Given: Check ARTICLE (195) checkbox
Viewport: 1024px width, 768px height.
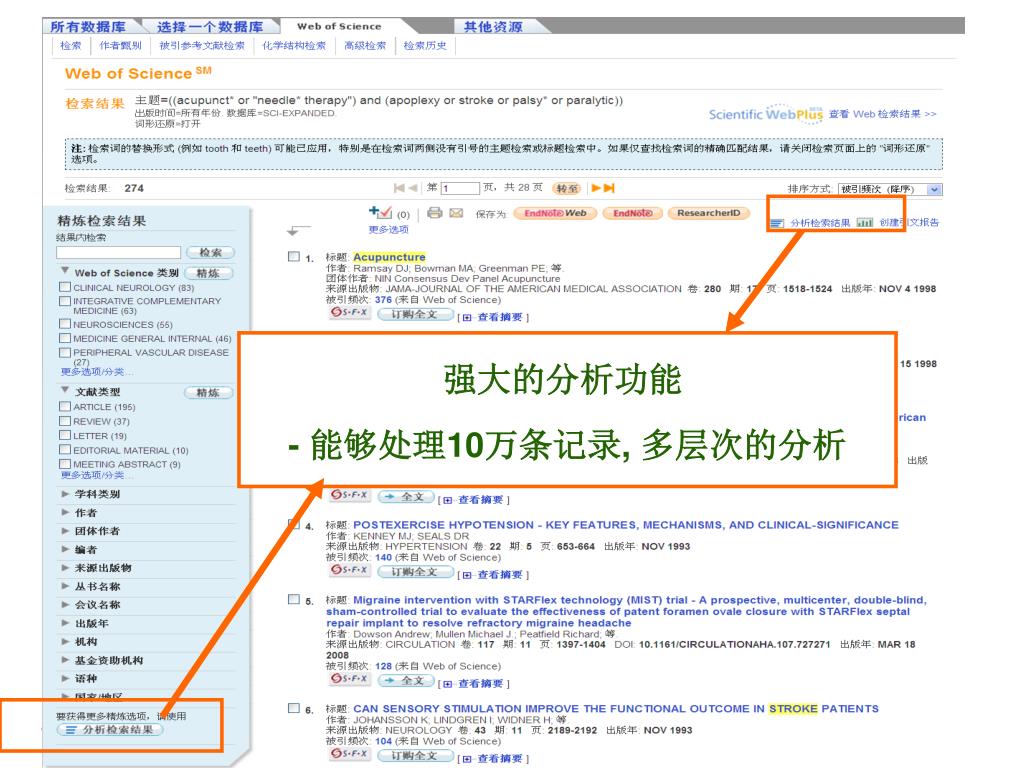Looking at the screenshot, I should click(65, 406).
